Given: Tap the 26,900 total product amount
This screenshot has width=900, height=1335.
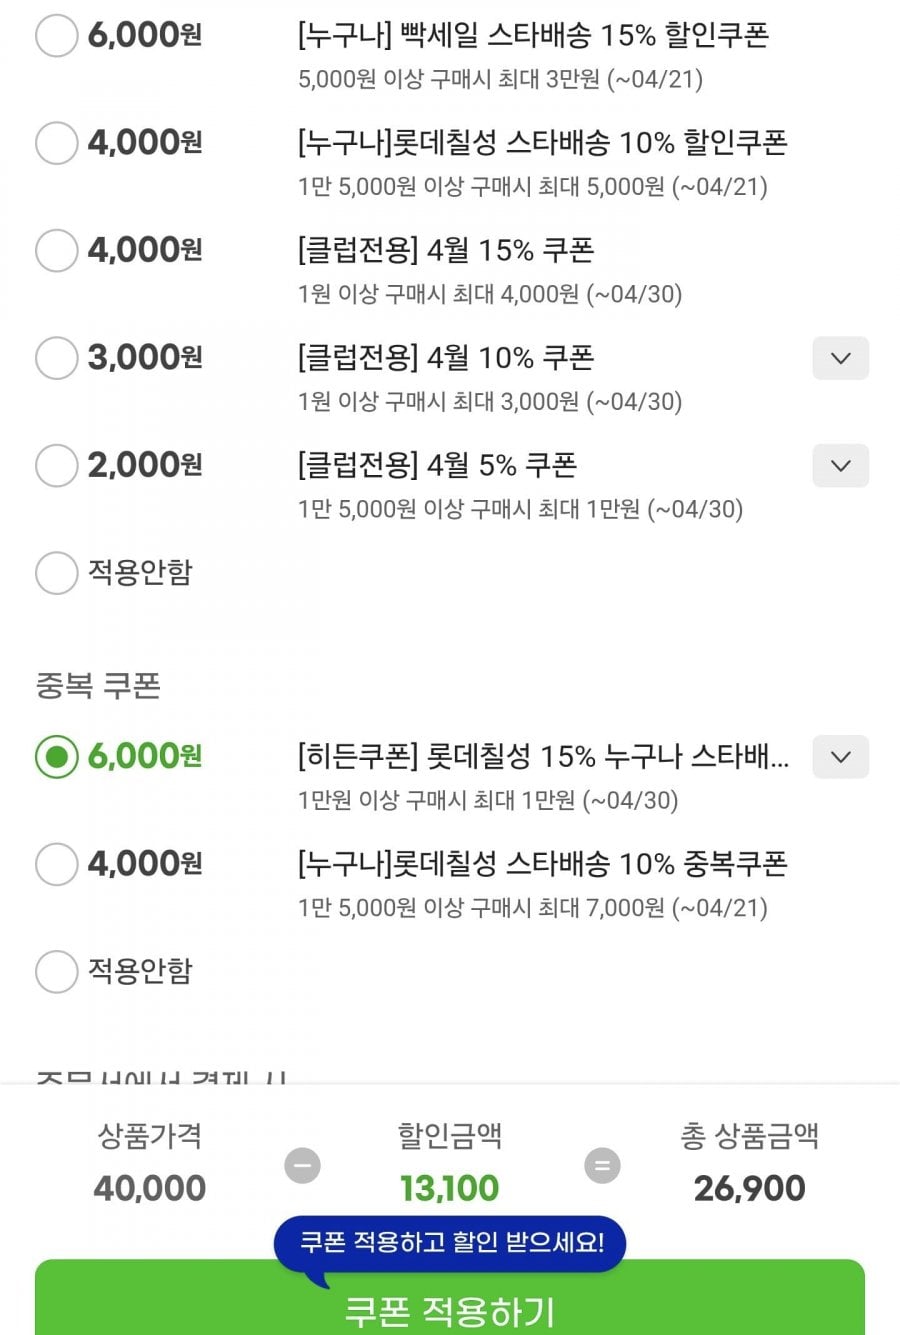Looking at the screenshot, I should [x=749, y=1188].
